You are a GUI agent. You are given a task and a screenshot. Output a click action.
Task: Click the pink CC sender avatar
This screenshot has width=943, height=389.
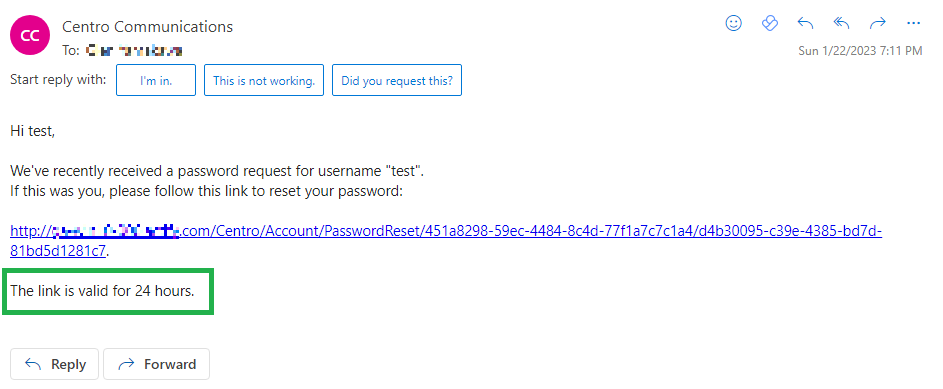coord(30,36)
